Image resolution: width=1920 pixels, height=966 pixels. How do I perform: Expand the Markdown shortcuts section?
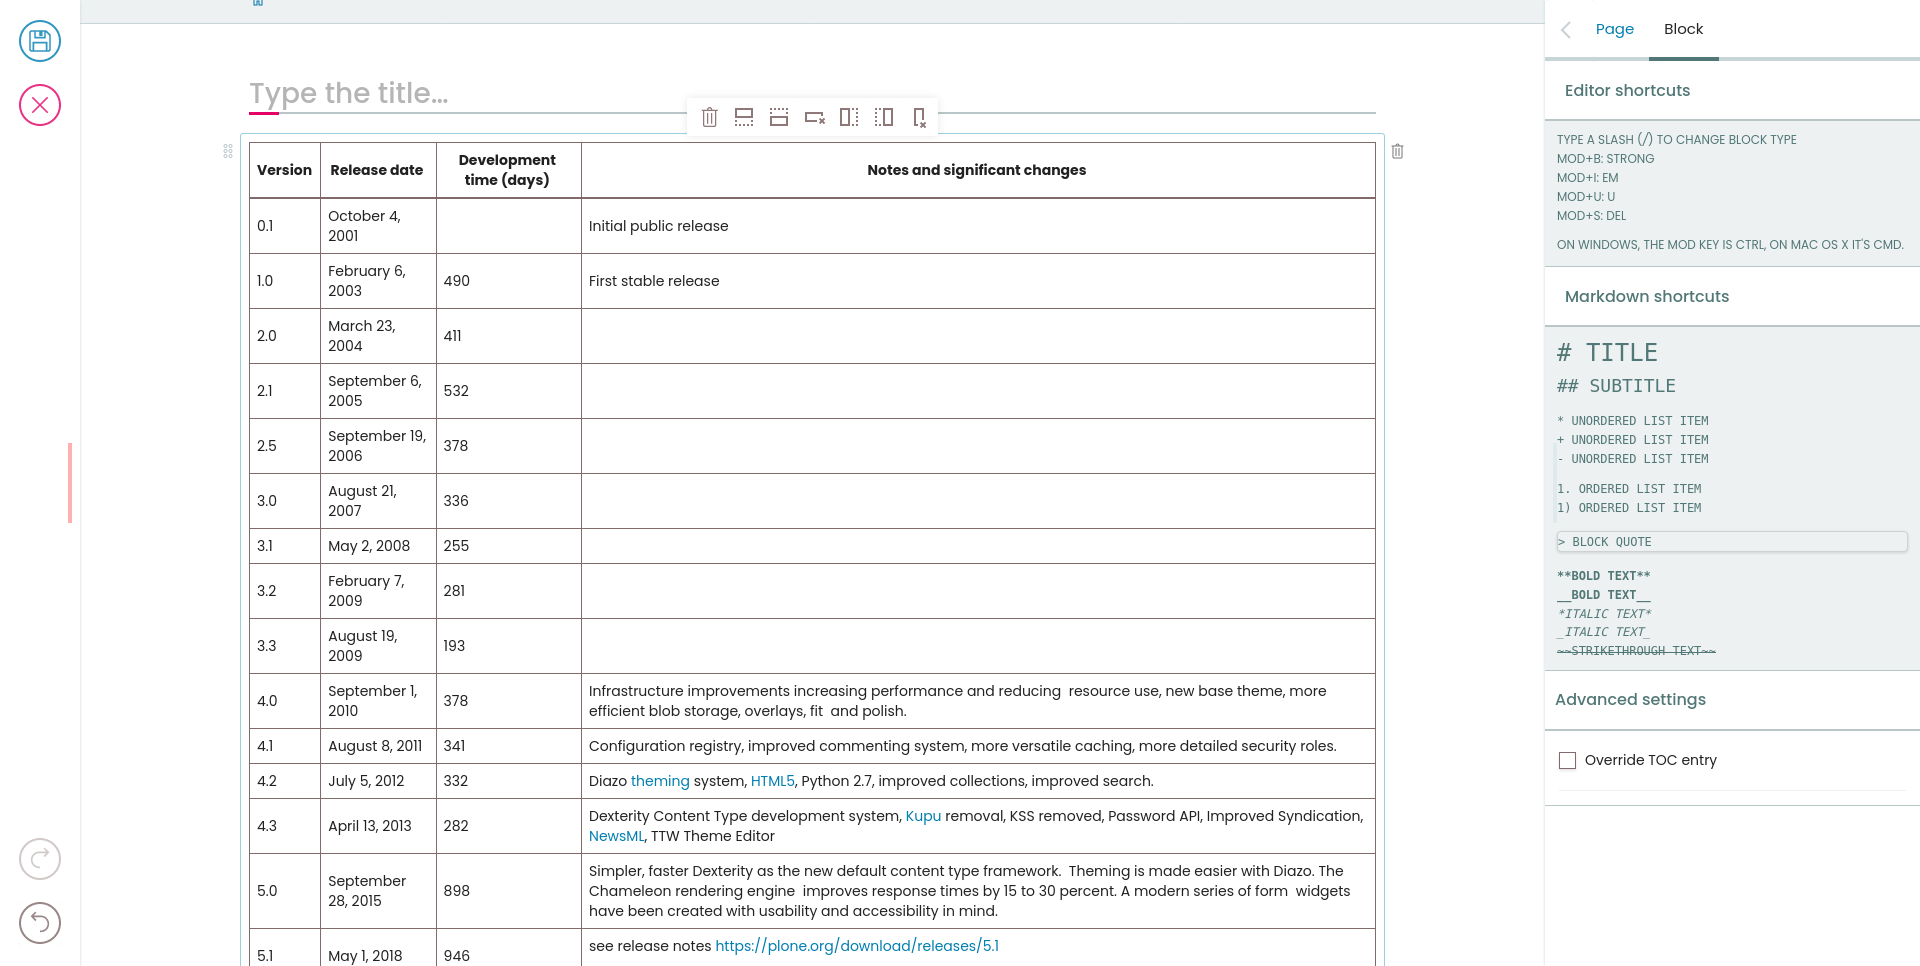coord(1646,296)
